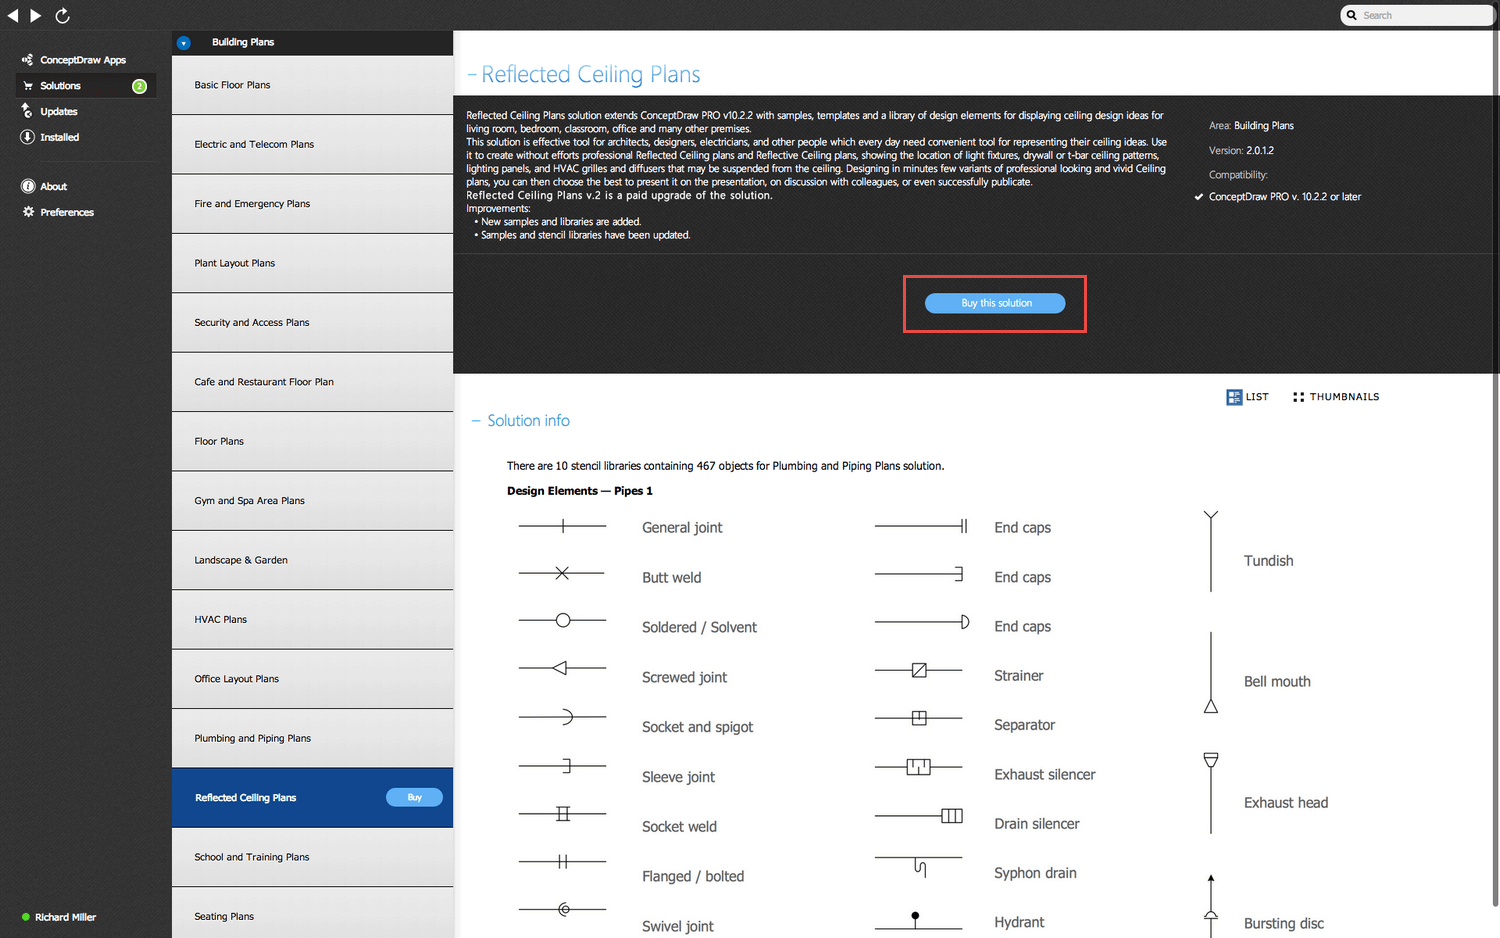Click the Sleeve joint pipe symbol

[562, 766]
